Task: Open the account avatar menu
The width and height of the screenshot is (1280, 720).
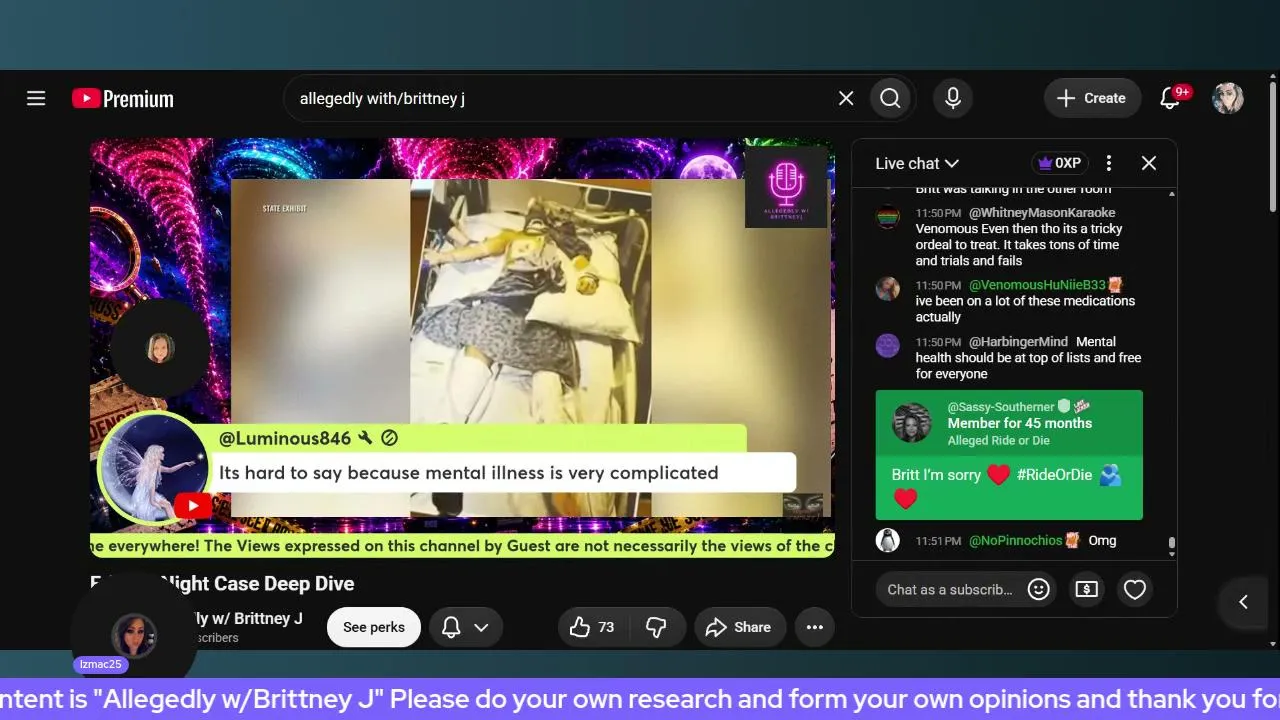Action: (x=1228, y=98)
